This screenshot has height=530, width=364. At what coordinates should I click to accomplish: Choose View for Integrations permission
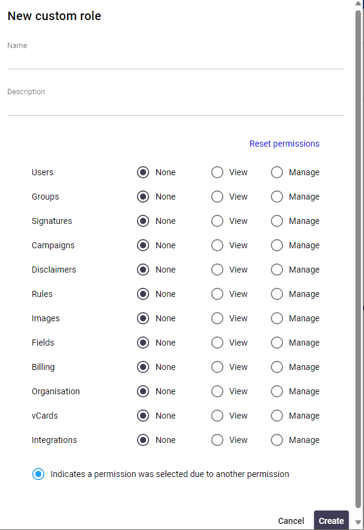[217, 440]
